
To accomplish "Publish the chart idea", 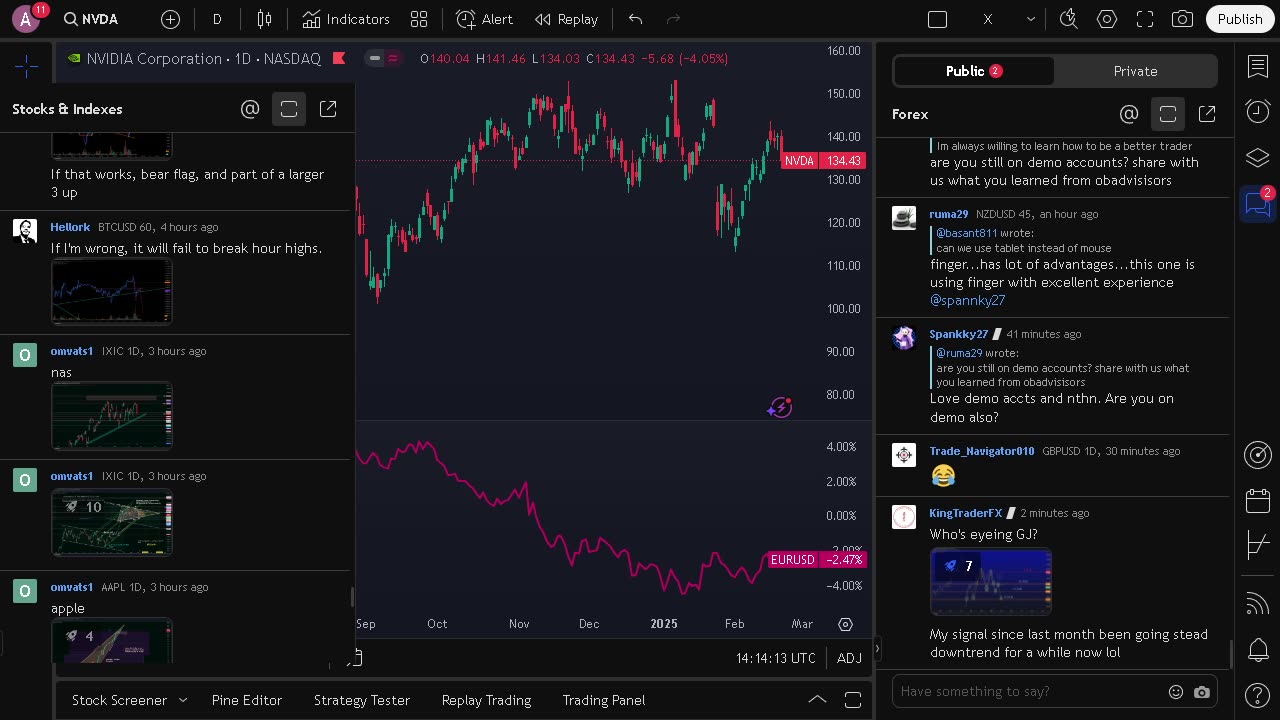I will [x=1240, y=19].
